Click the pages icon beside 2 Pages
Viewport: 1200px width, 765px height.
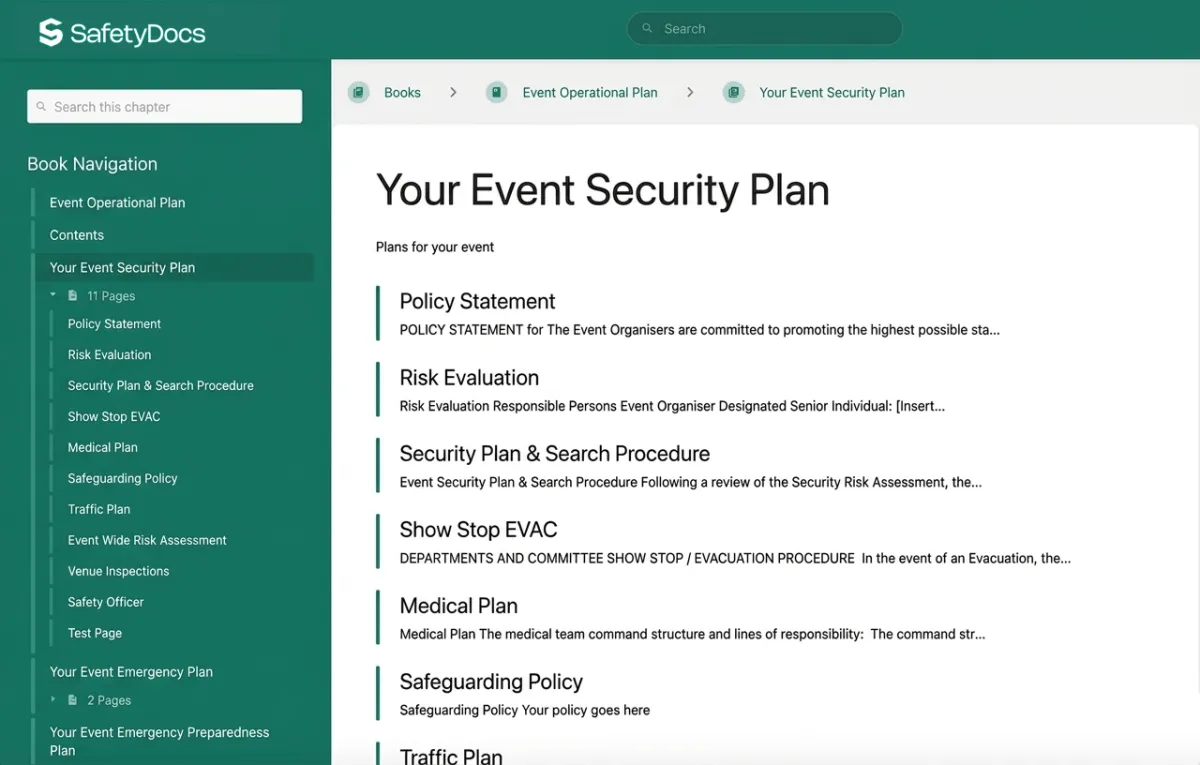(x=72, y=700)
